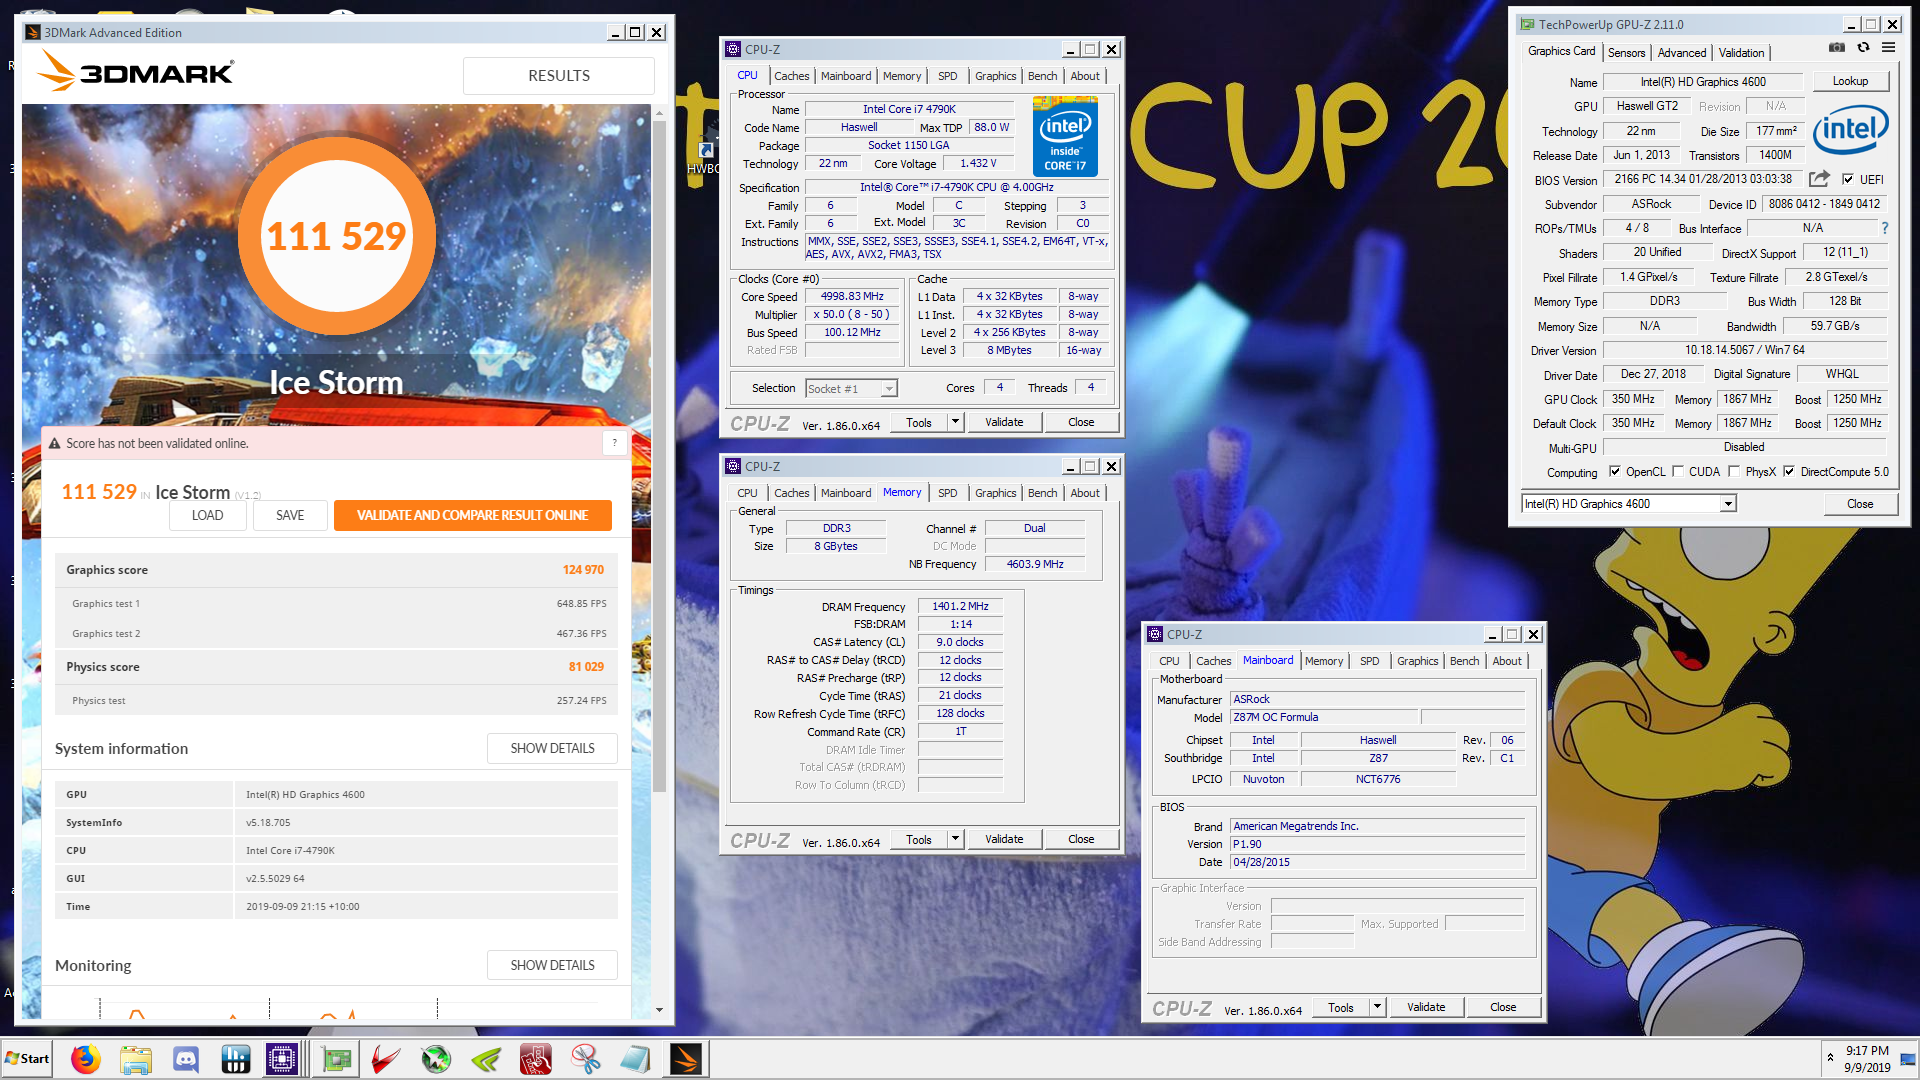Click the help question mark on the 3DMark warning

coord(614,443)
